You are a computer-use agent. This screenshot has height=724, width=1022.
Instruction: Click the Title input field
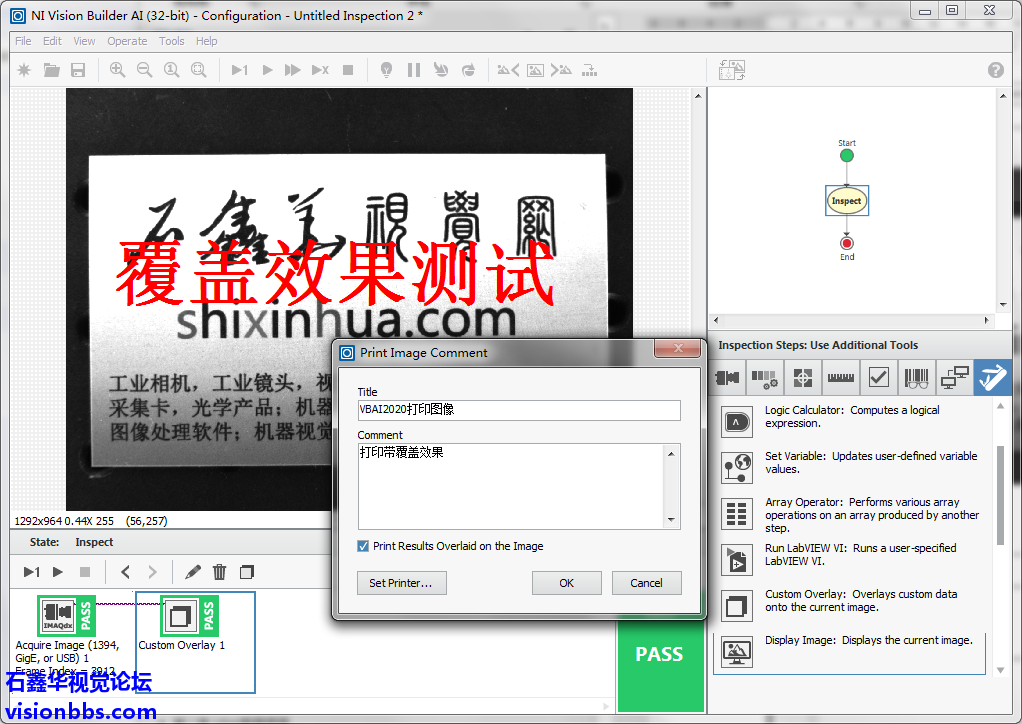click(x=519, y=410)
